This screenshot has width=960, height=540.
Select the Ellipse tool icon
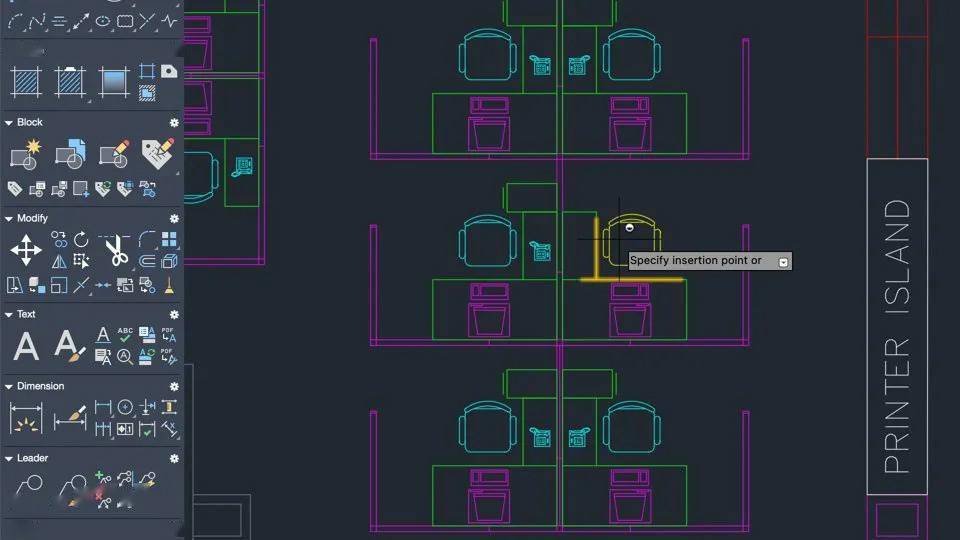coord(103,21)
